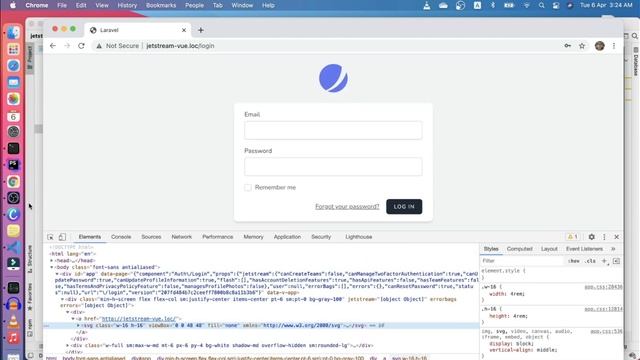This screenshot has height=360, width=640.
Task: Click the LOG IN button
Action: (x=404, y=207)
